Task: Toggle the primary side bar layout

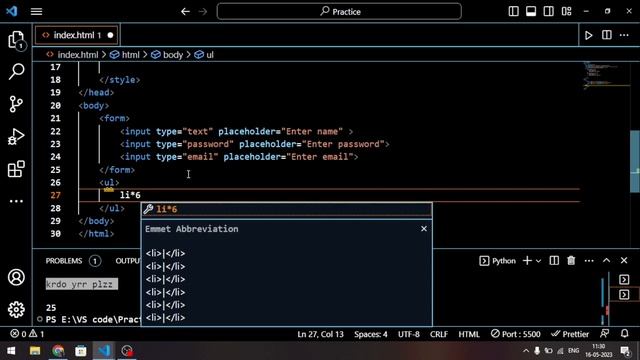Action: pyautogui.click(x=513, y=11)
